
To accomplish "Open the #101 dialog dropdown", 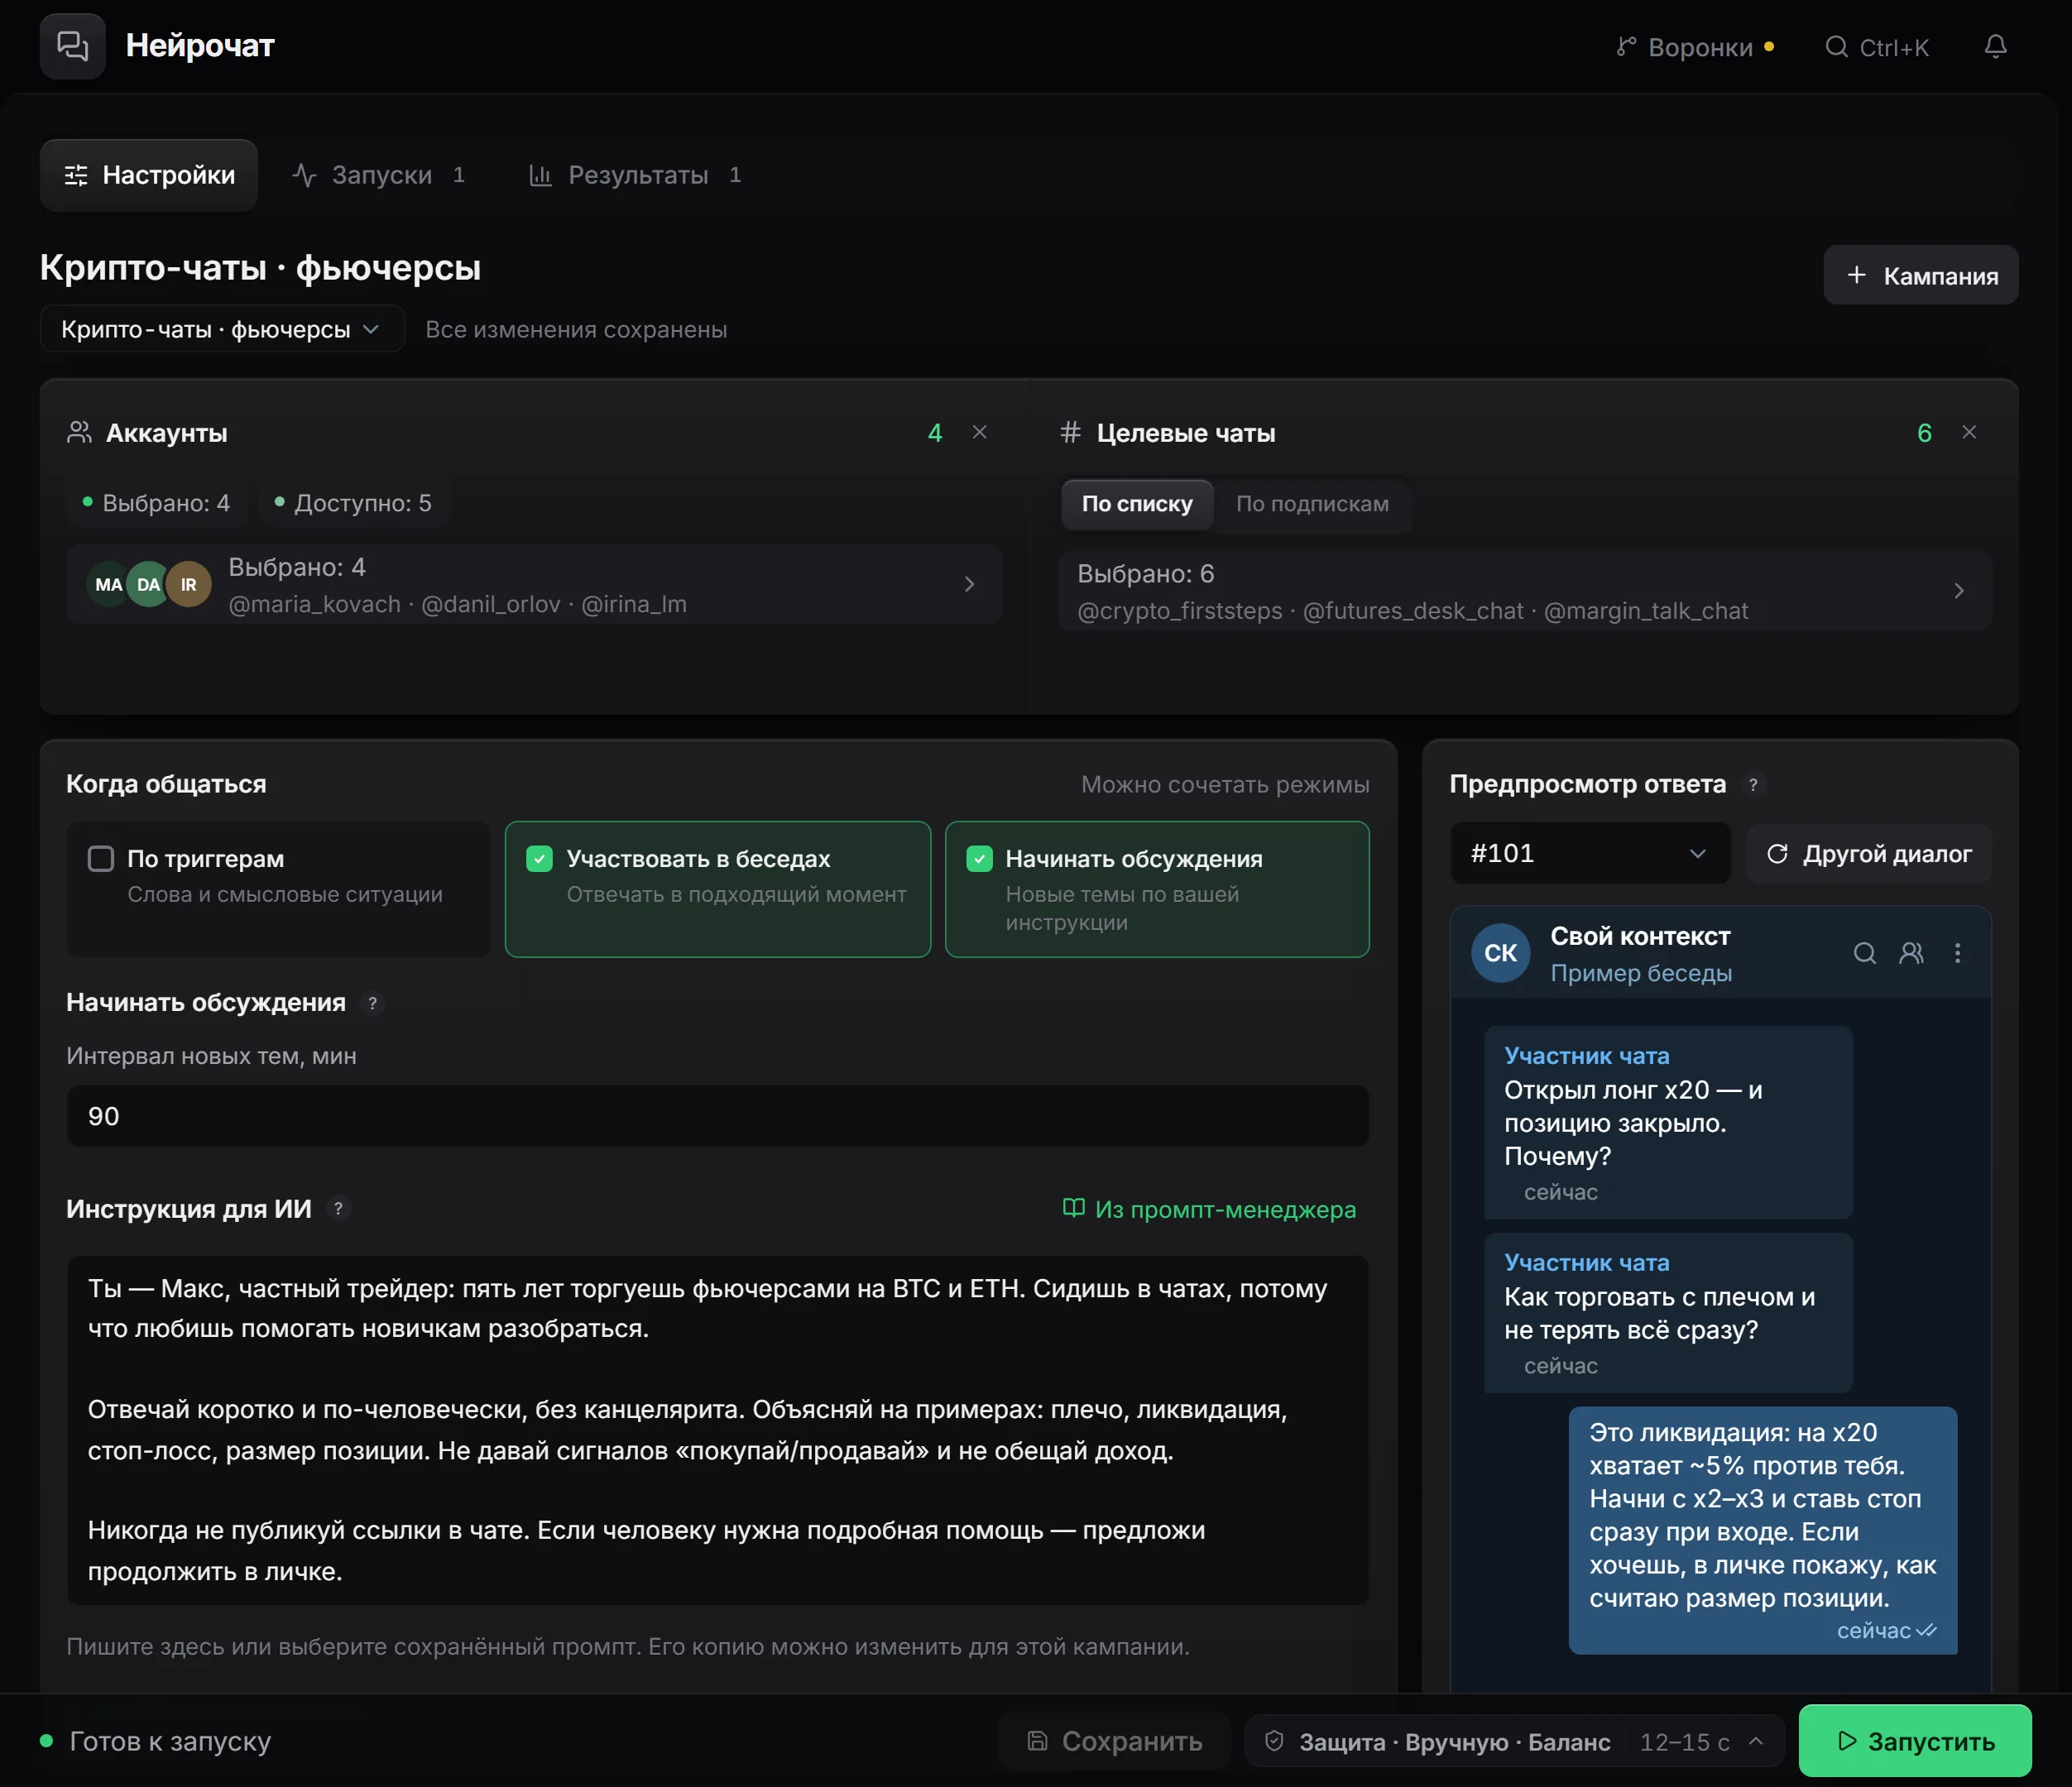I will (x=1590, y=853).
